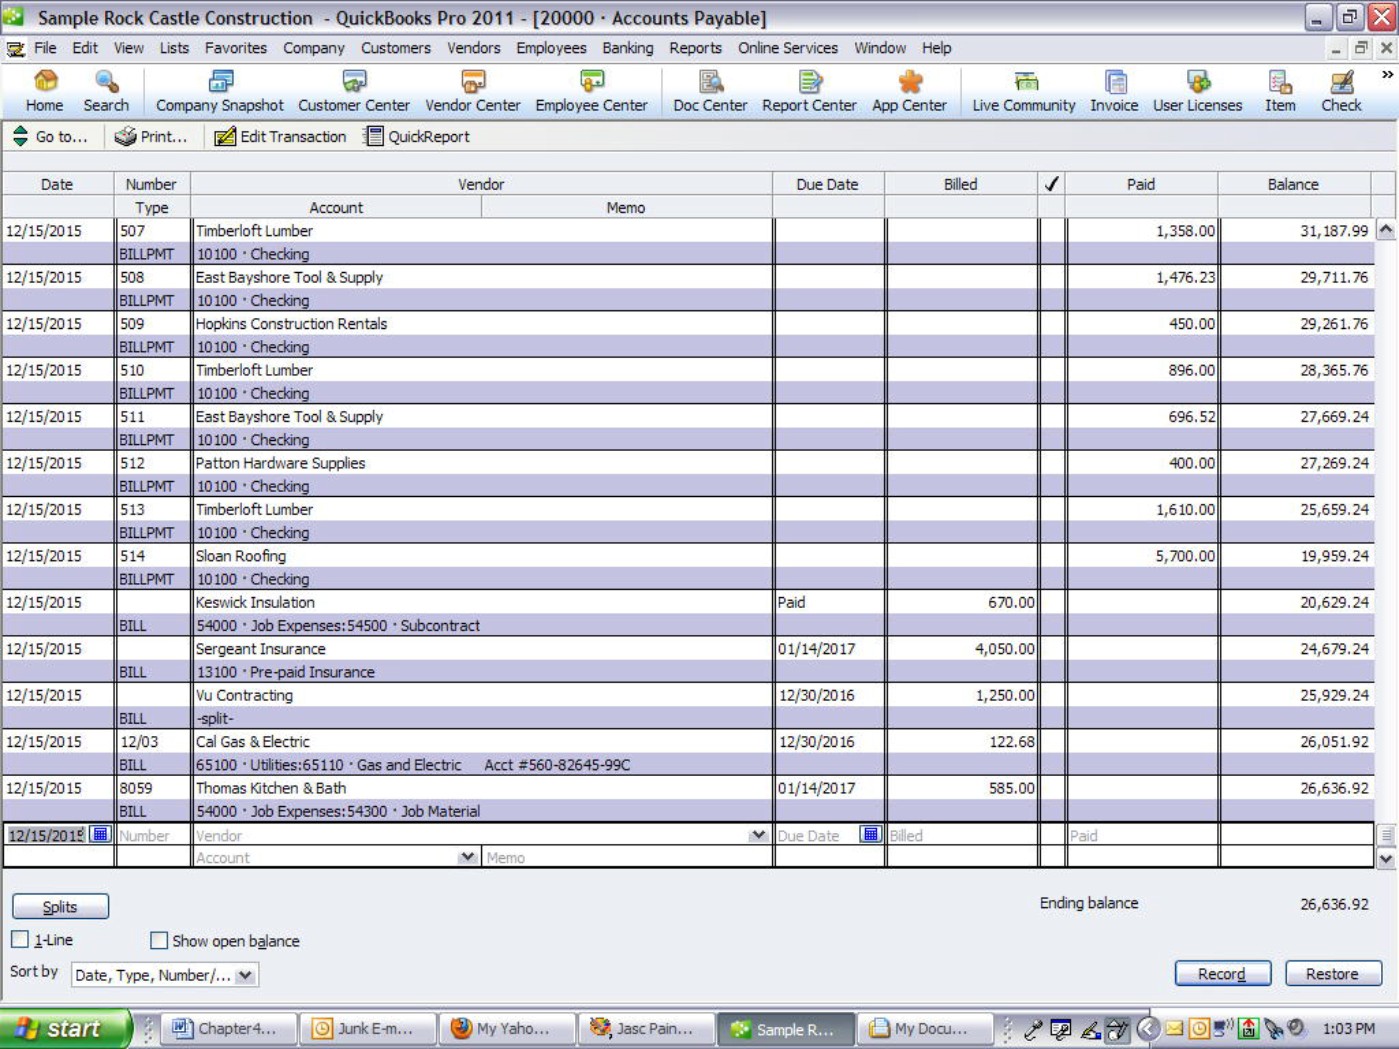Click the register scroll down arrow
Viewport: 1399px width, 1049px height.
pyautogui.click(x=1386, y=858)
